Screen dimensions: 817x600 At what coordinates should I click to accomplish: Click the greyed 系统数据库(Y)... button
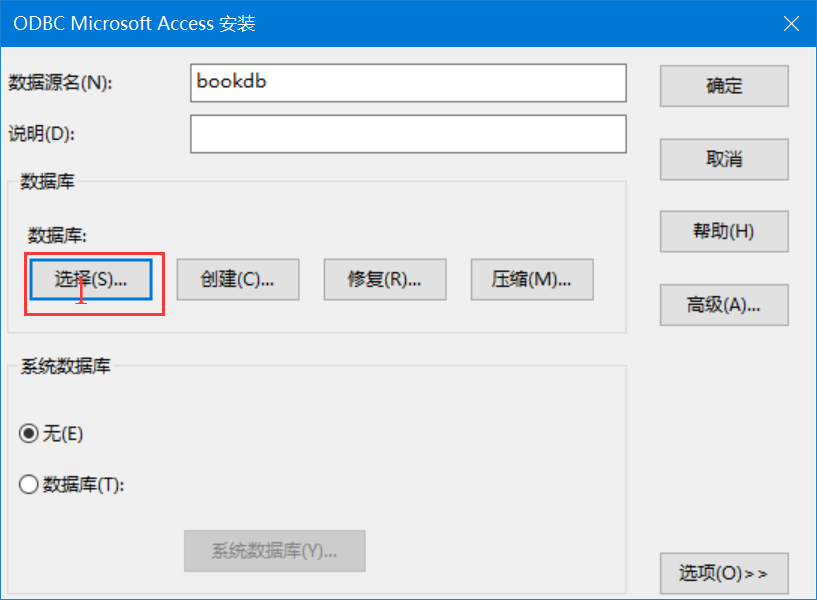point(275,551)
